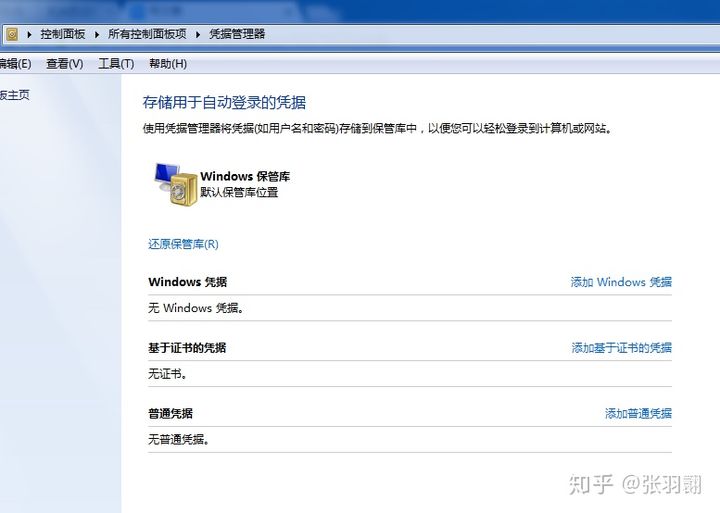Click 添加普通凭据 link
This screenshot has height=513, width=720.
click(638, 413)
